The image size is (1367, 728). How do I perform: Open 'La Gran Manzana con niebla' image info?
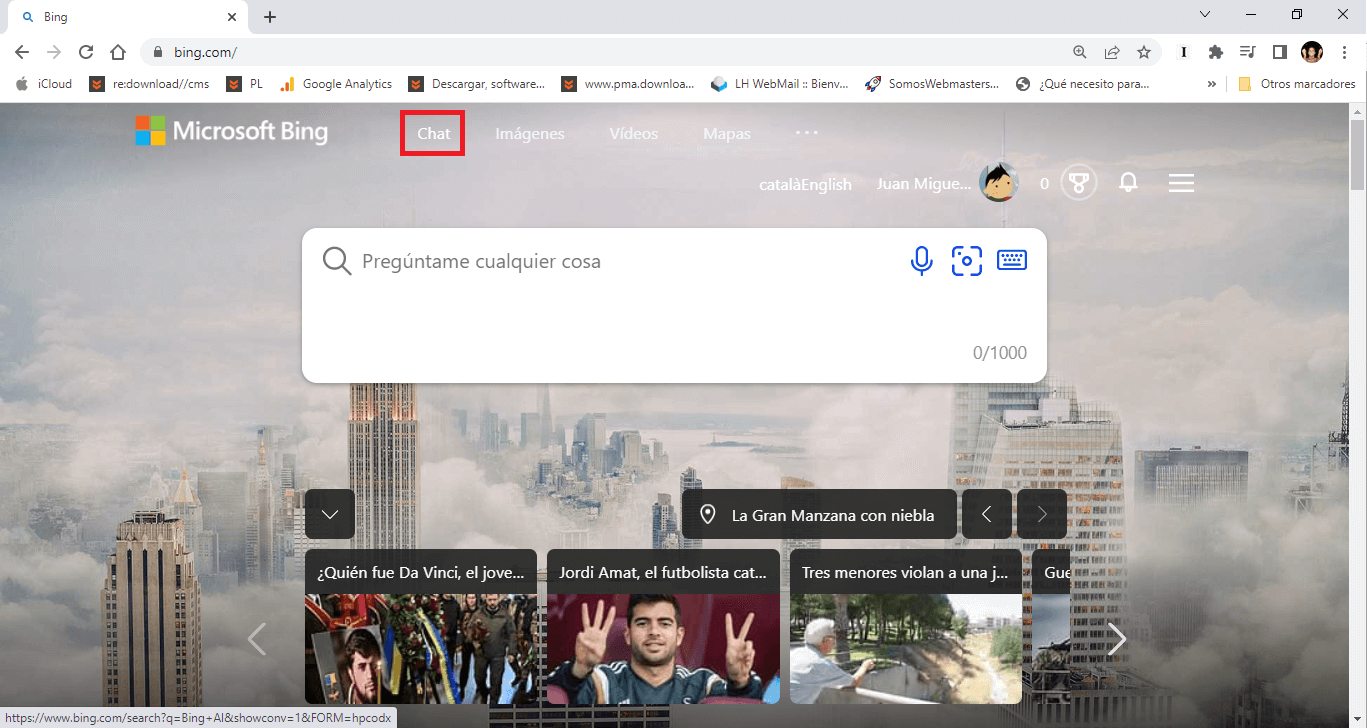pos(819,515)
